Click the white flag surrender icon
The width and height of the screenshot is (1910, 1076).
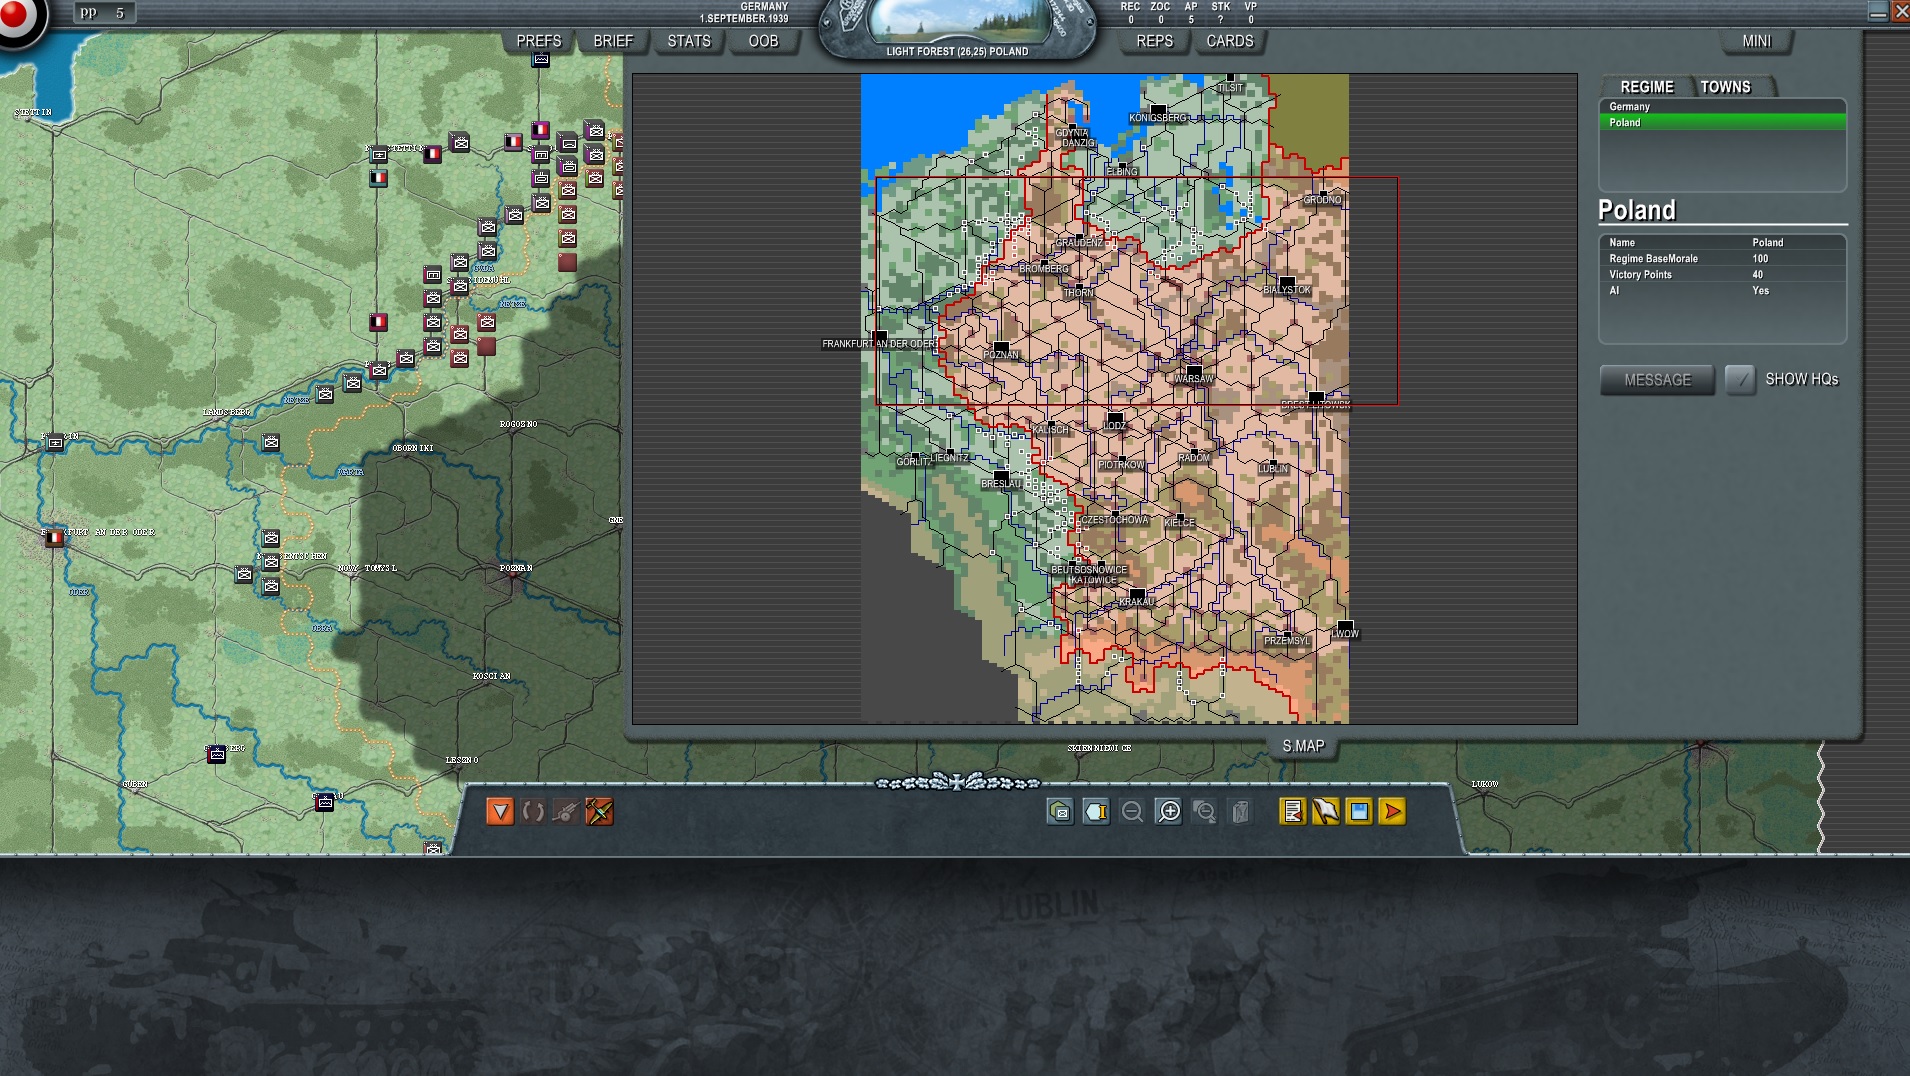coord(1326,812)
